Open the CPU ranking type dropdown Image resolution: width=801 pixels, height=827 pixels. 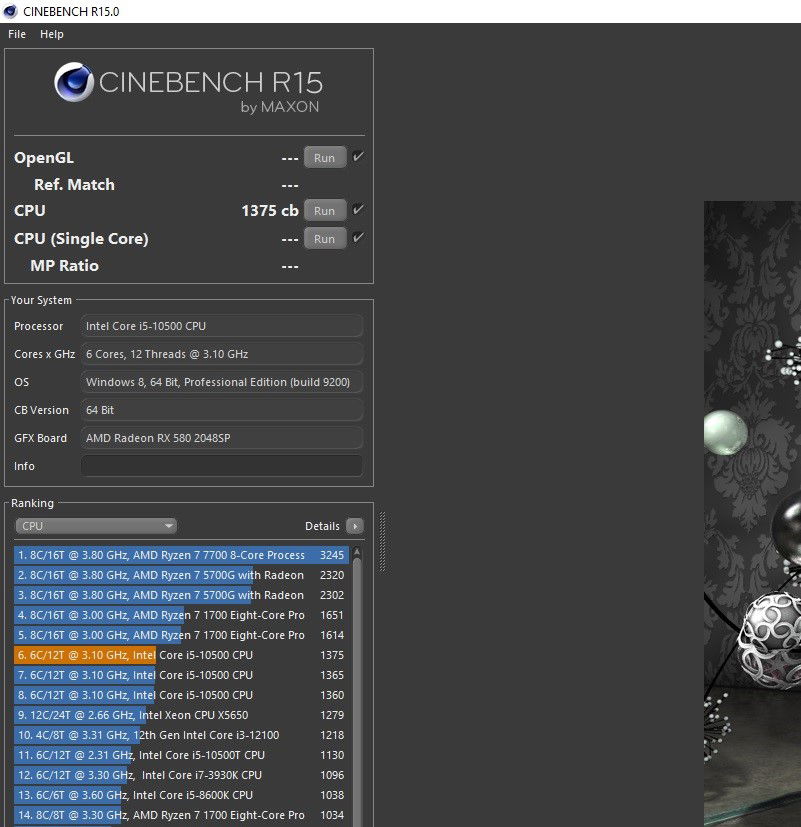point(96,526)
